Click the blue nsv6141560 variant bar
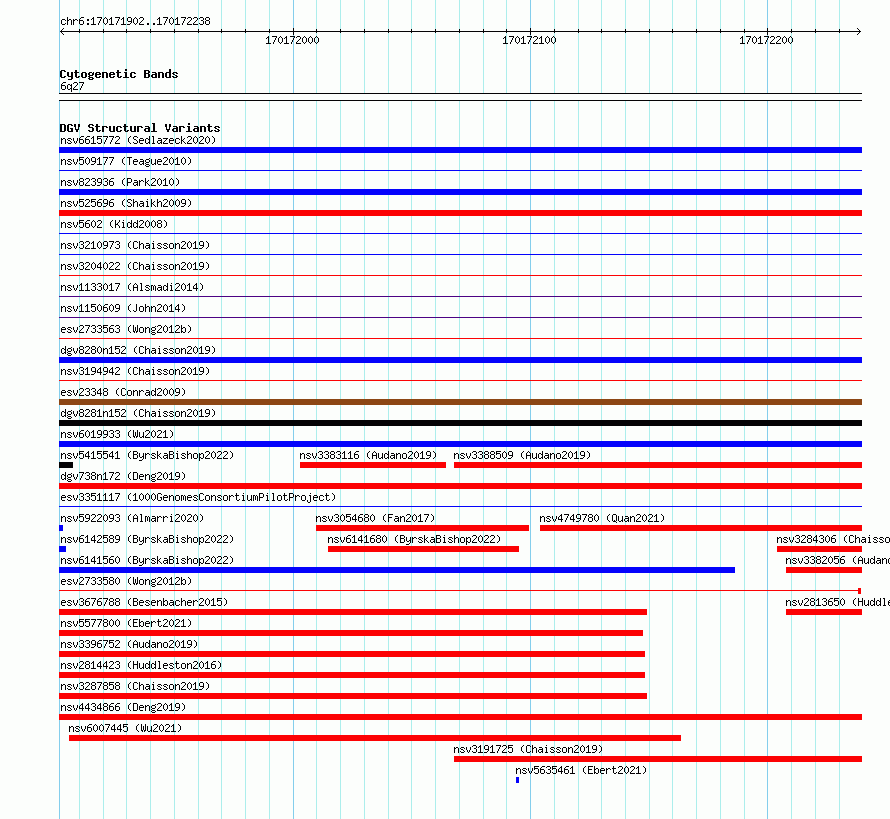The width and height of the screenshot is (890, 819). (397, 570)
